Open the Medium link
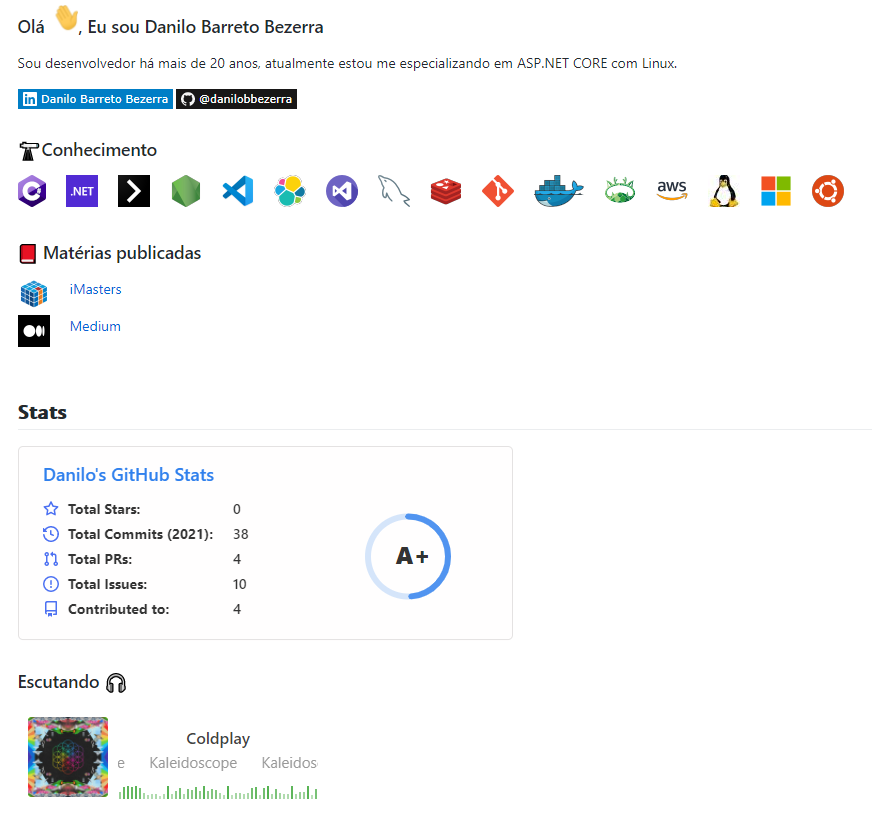This screenshot has height=813, width=888. tap(95, 326)
